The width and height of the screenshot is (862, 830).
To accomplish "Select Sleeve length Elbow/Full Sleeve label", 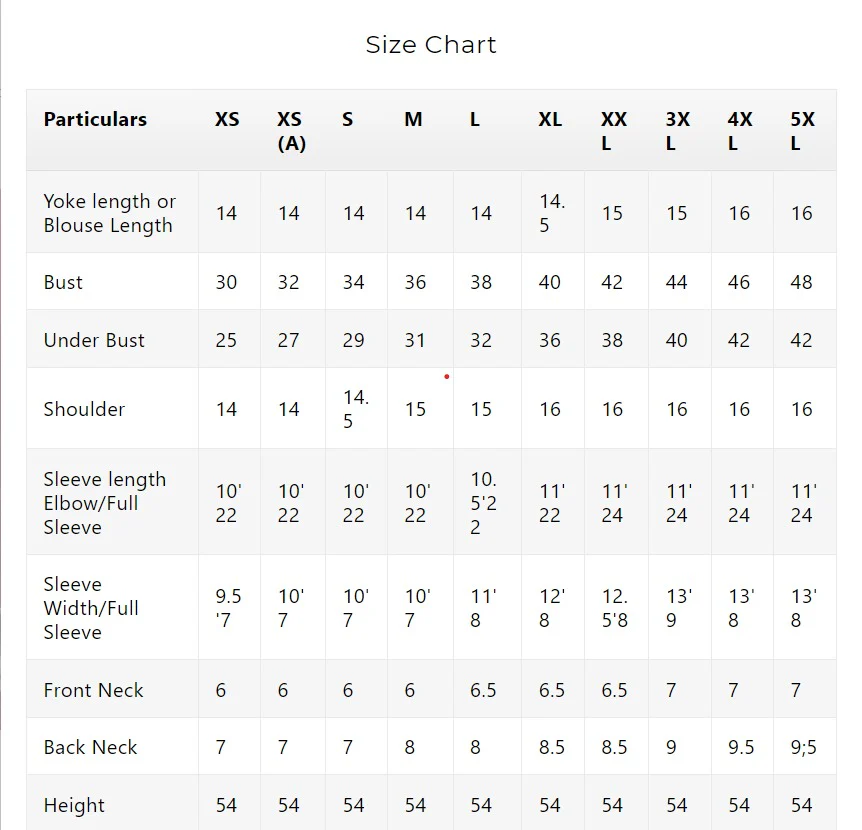I will [105, 503].
